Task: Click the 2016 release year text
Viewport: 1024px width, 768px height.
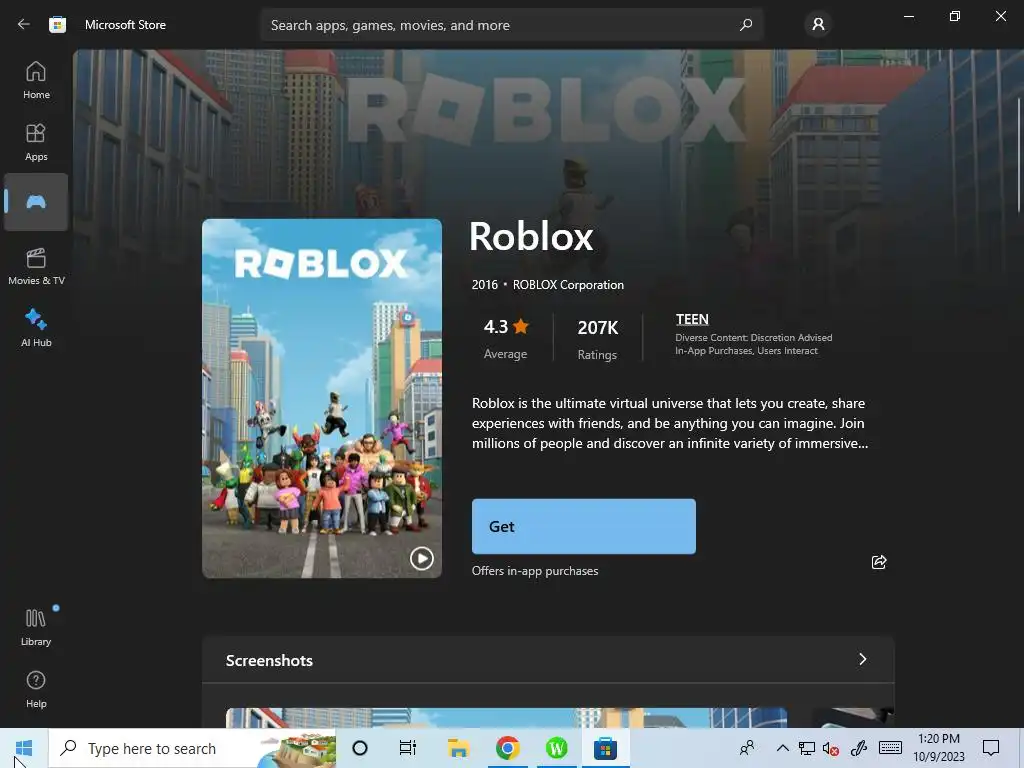Action: point(485,285)
